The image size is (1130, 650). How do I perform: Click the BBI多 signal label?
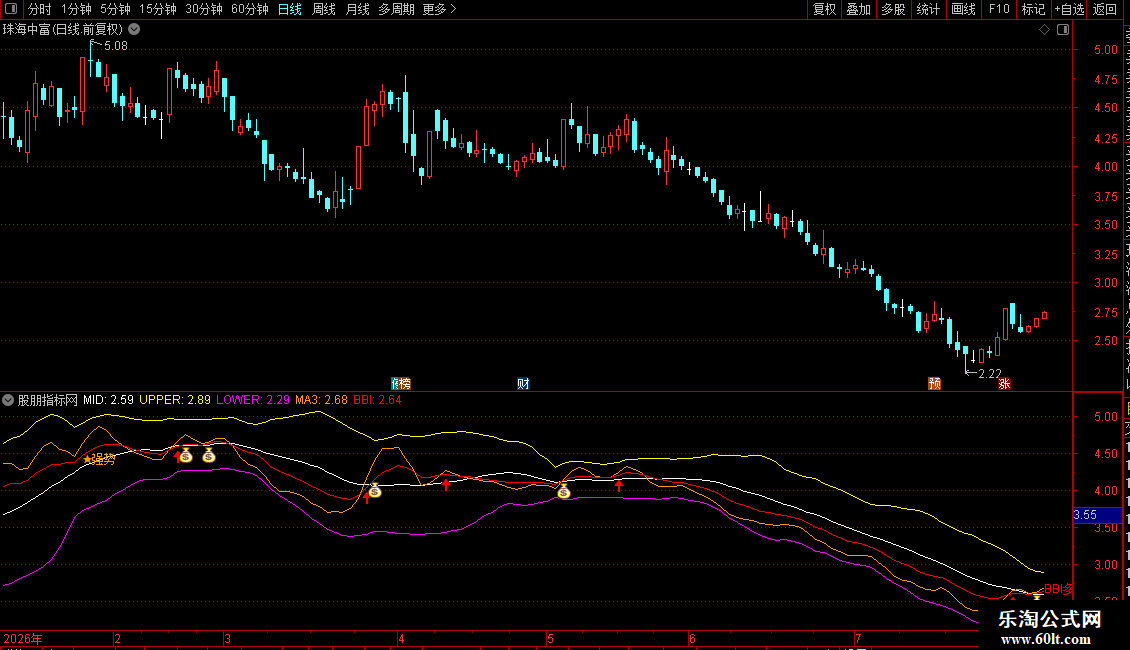[x=1059, y=589]
